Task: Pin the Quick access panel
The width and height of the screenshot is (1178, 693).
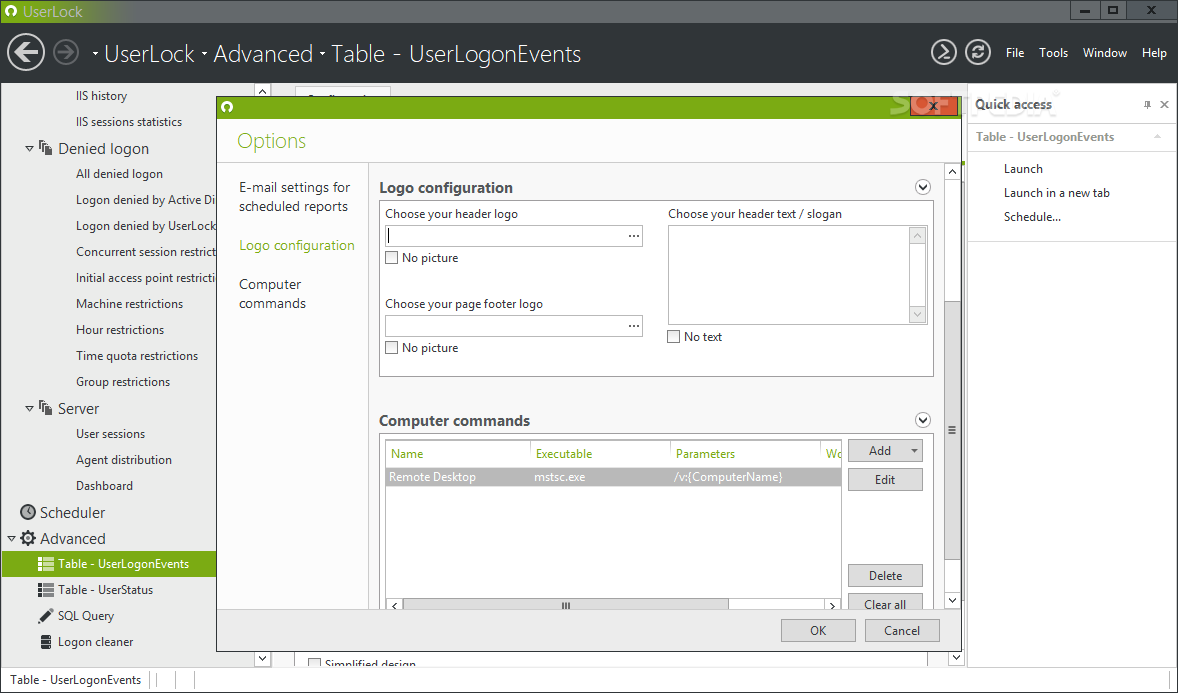Action: pos(1147,104)
